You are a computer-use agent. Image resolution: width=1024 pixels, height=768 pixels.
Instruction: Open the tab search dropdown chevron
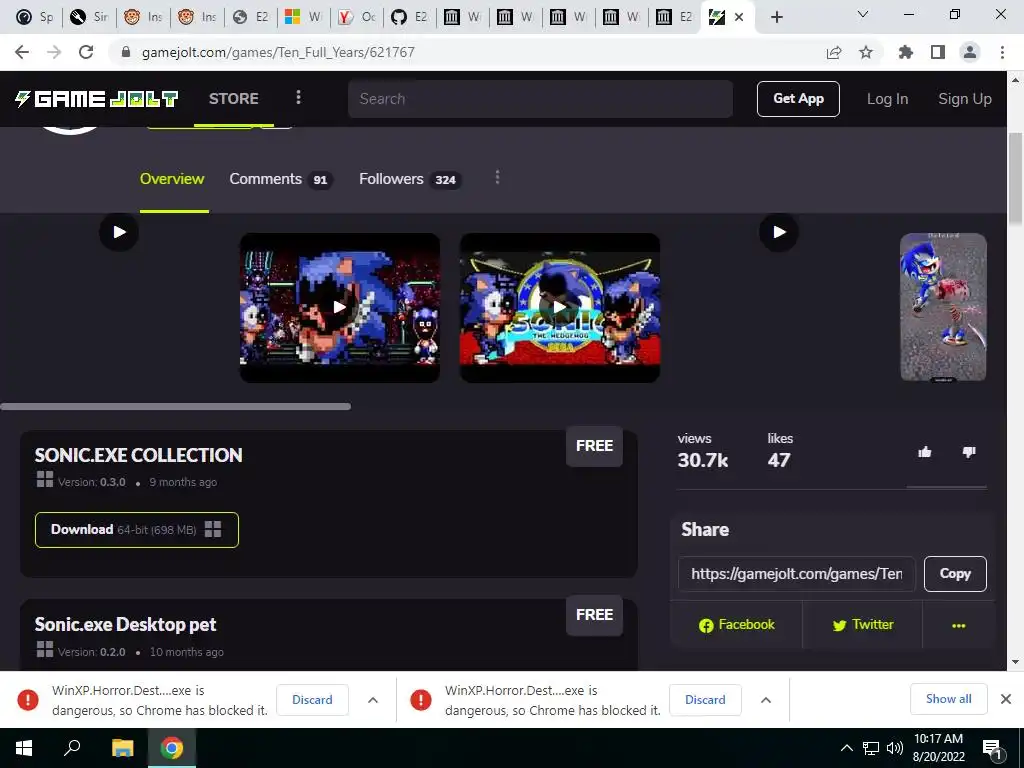tap(863, 14)
